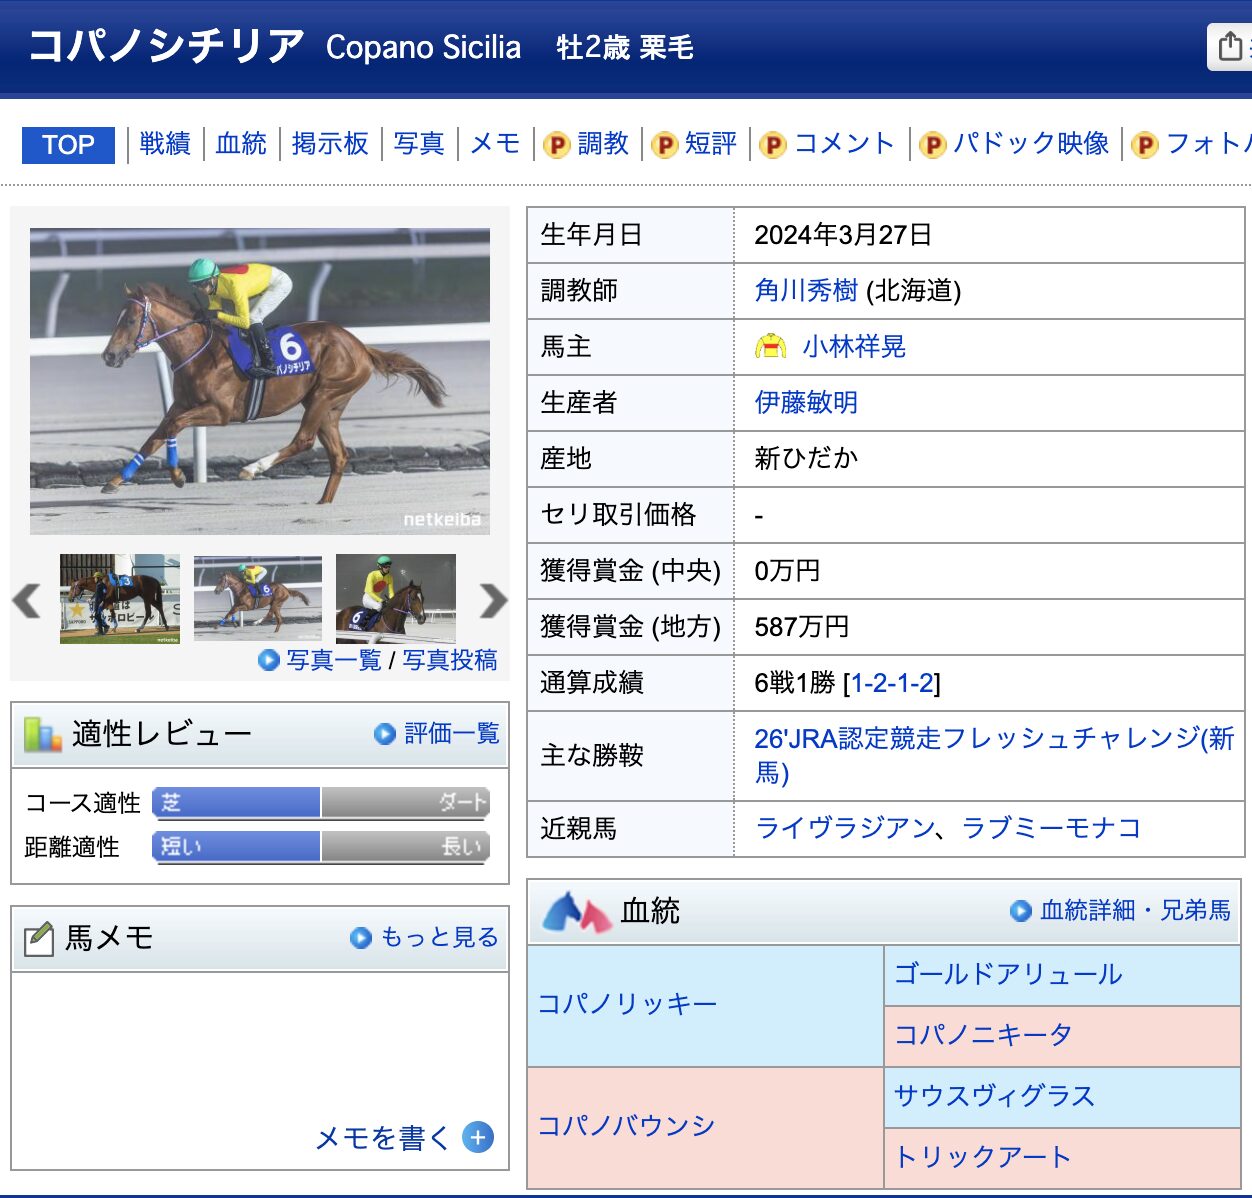The height and width of the screenshot is (1198, 1252).
Task: Click the 適性レビュー bar chart icon
Action: (x=43, y=734)
